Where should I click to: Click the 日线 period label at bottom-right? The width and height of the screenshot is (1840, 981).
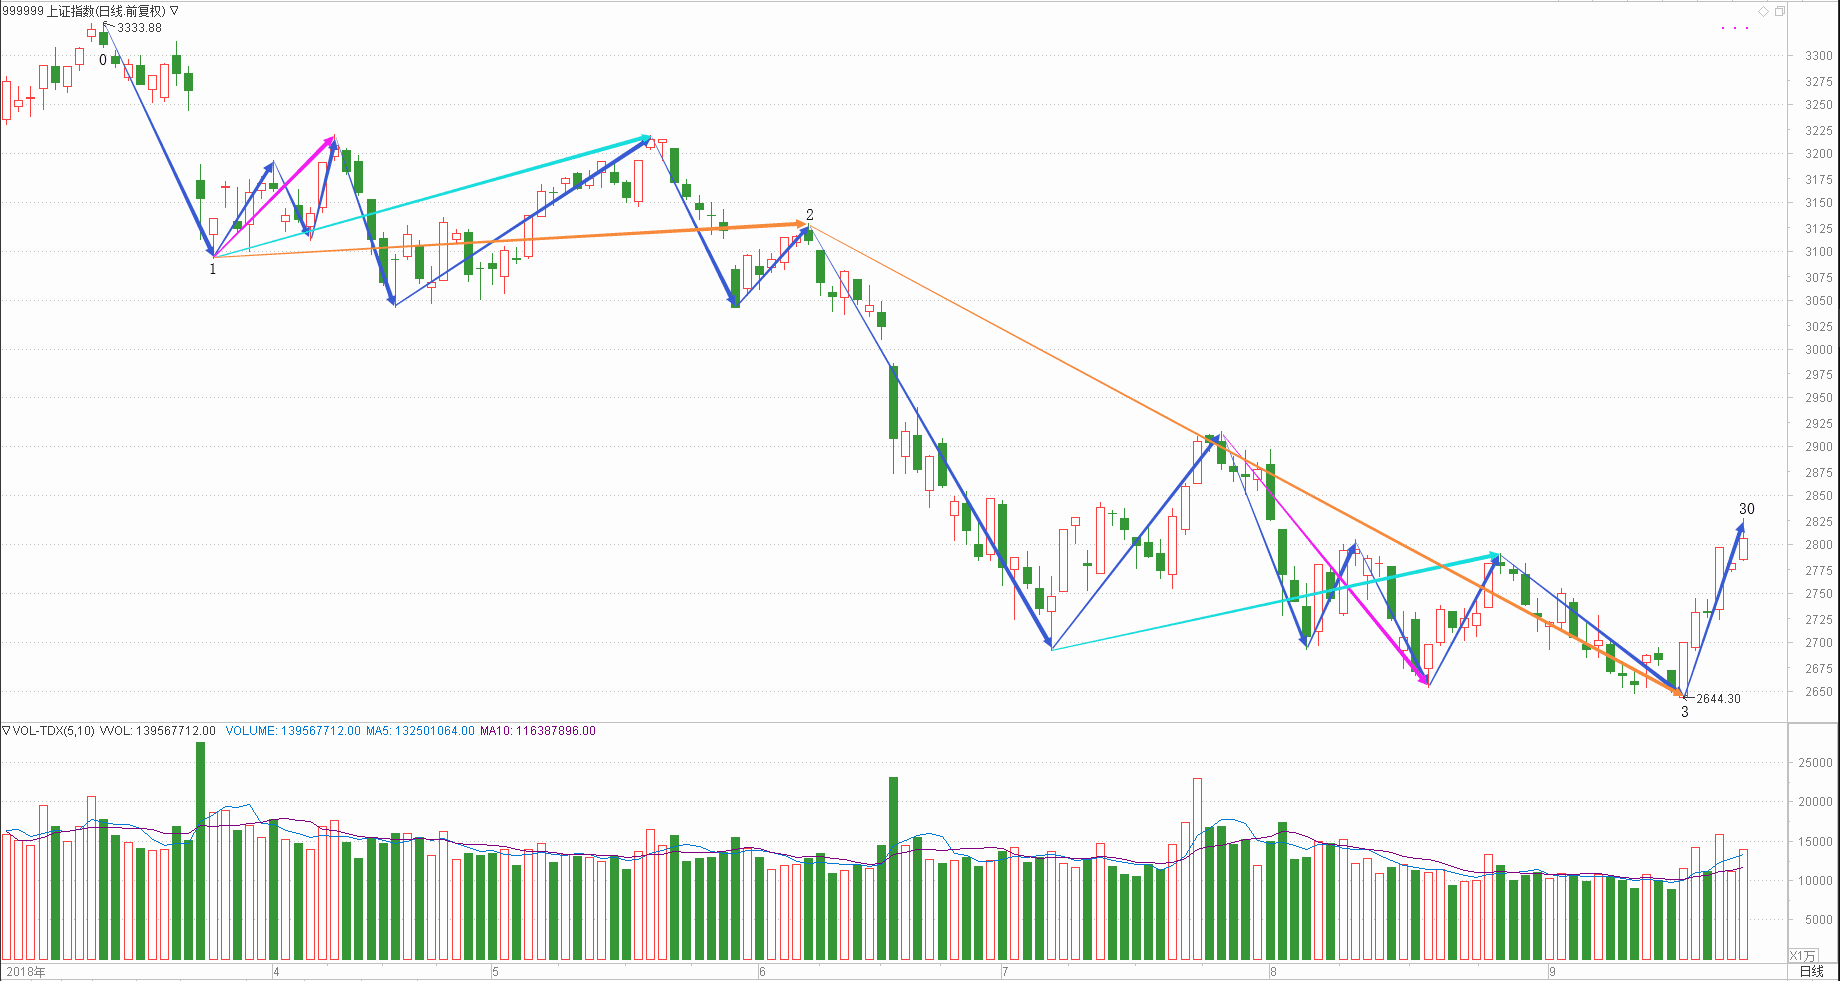(x=1811, y=971)
